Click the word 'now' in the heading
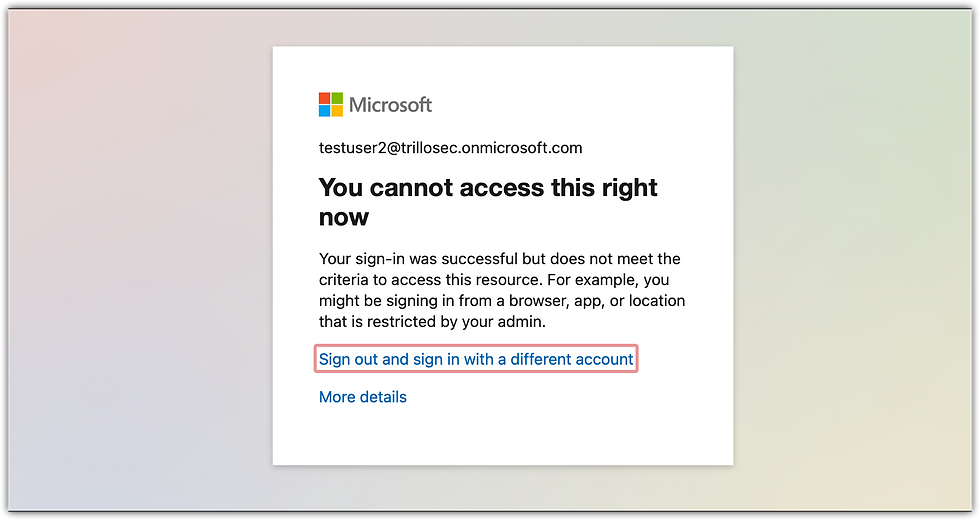Screen dimensions: 980x520 pyautogui.click(x=344, y=218)
